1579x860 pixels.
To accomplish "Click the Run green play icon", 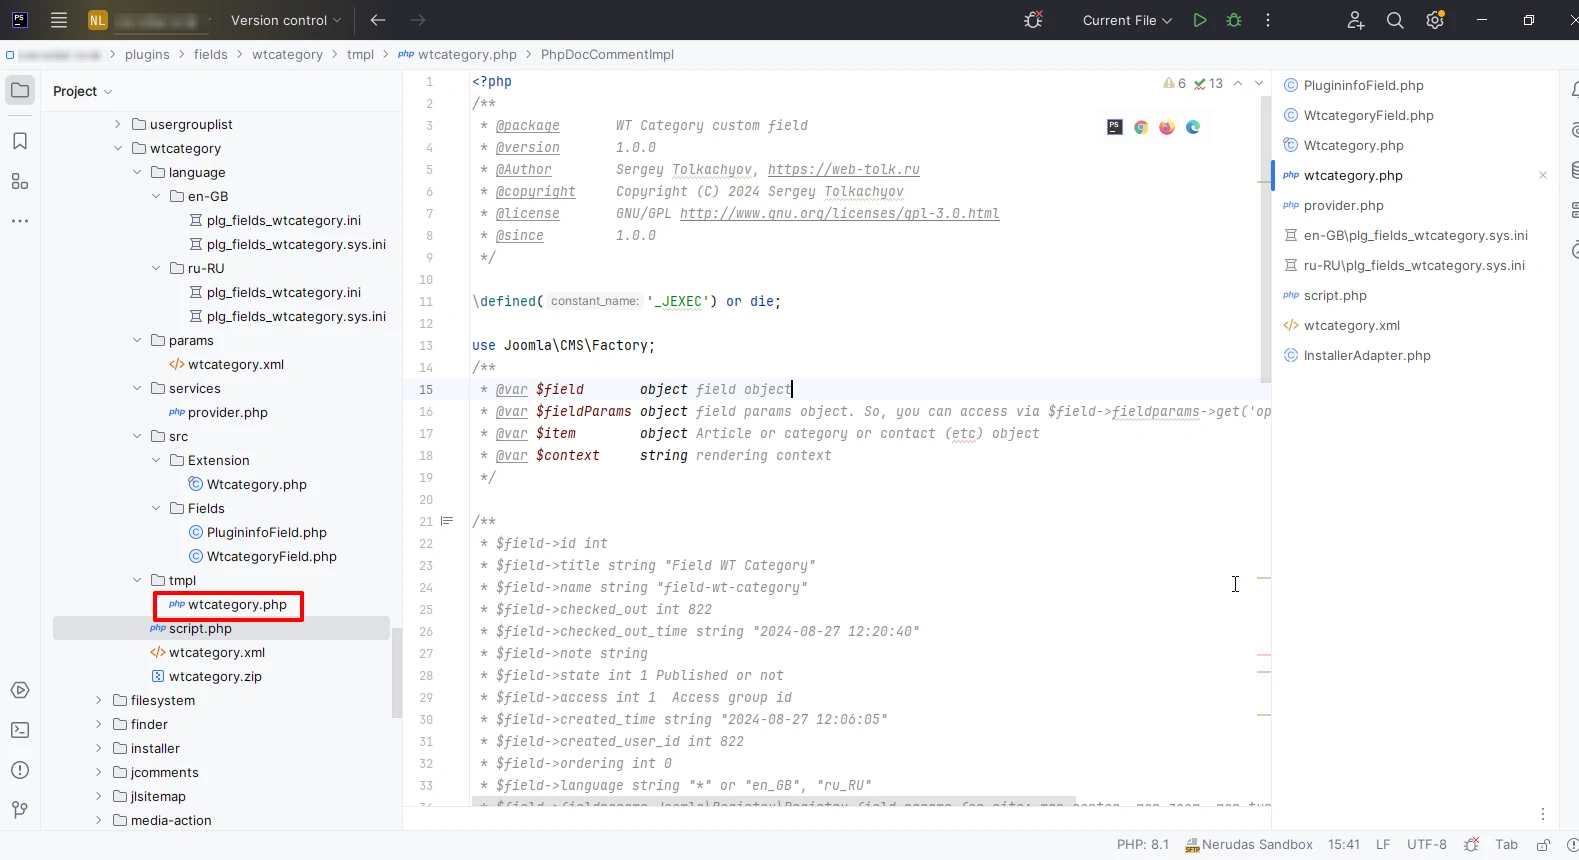I will pyautogui.click(x=1199, y=20).
